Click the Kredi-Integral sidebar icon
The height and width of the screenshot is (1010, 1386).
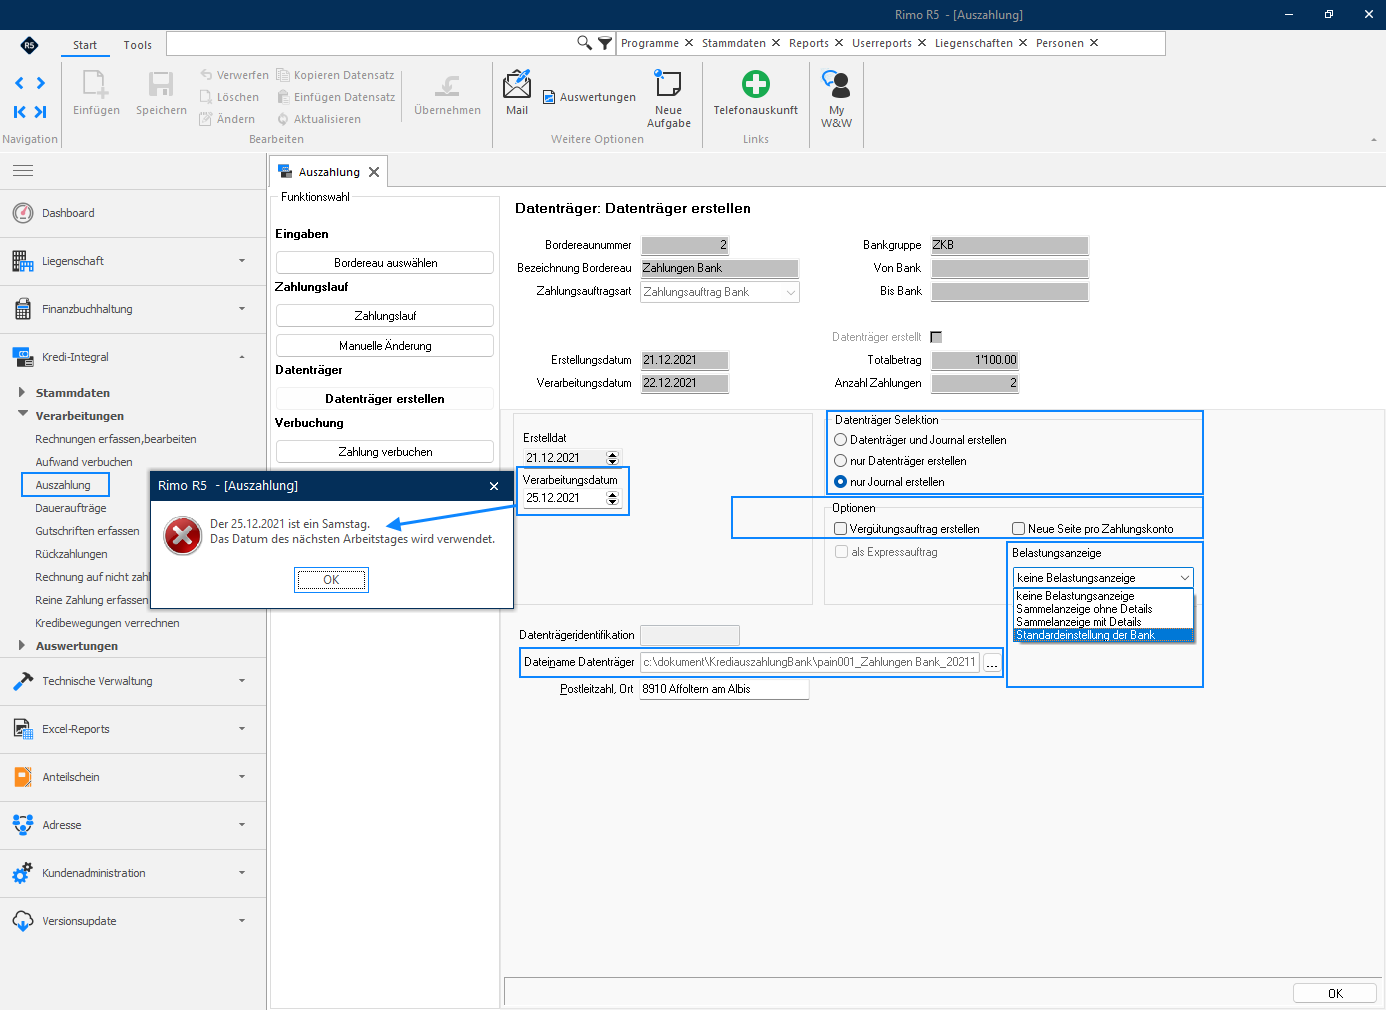coord(23,357)
